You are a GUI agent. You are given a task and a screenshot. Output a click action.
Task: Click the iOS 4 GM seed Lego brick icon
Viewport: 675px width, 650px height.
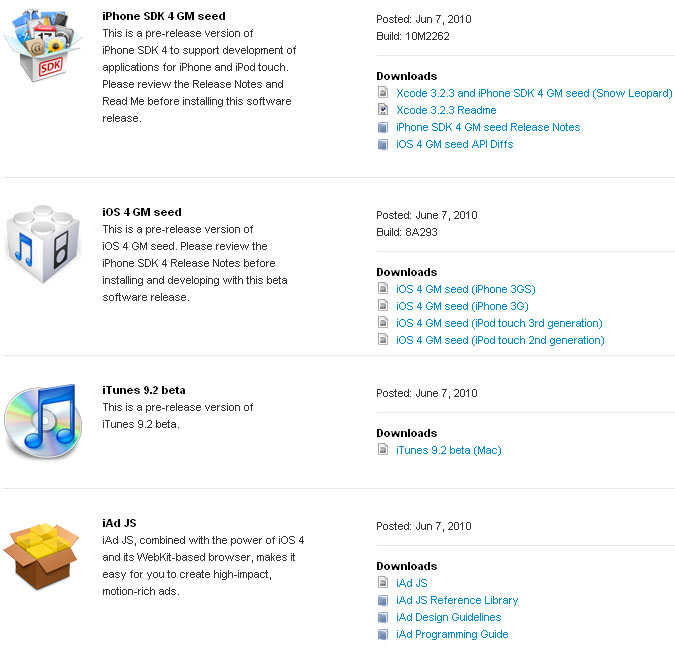point(43,244)
